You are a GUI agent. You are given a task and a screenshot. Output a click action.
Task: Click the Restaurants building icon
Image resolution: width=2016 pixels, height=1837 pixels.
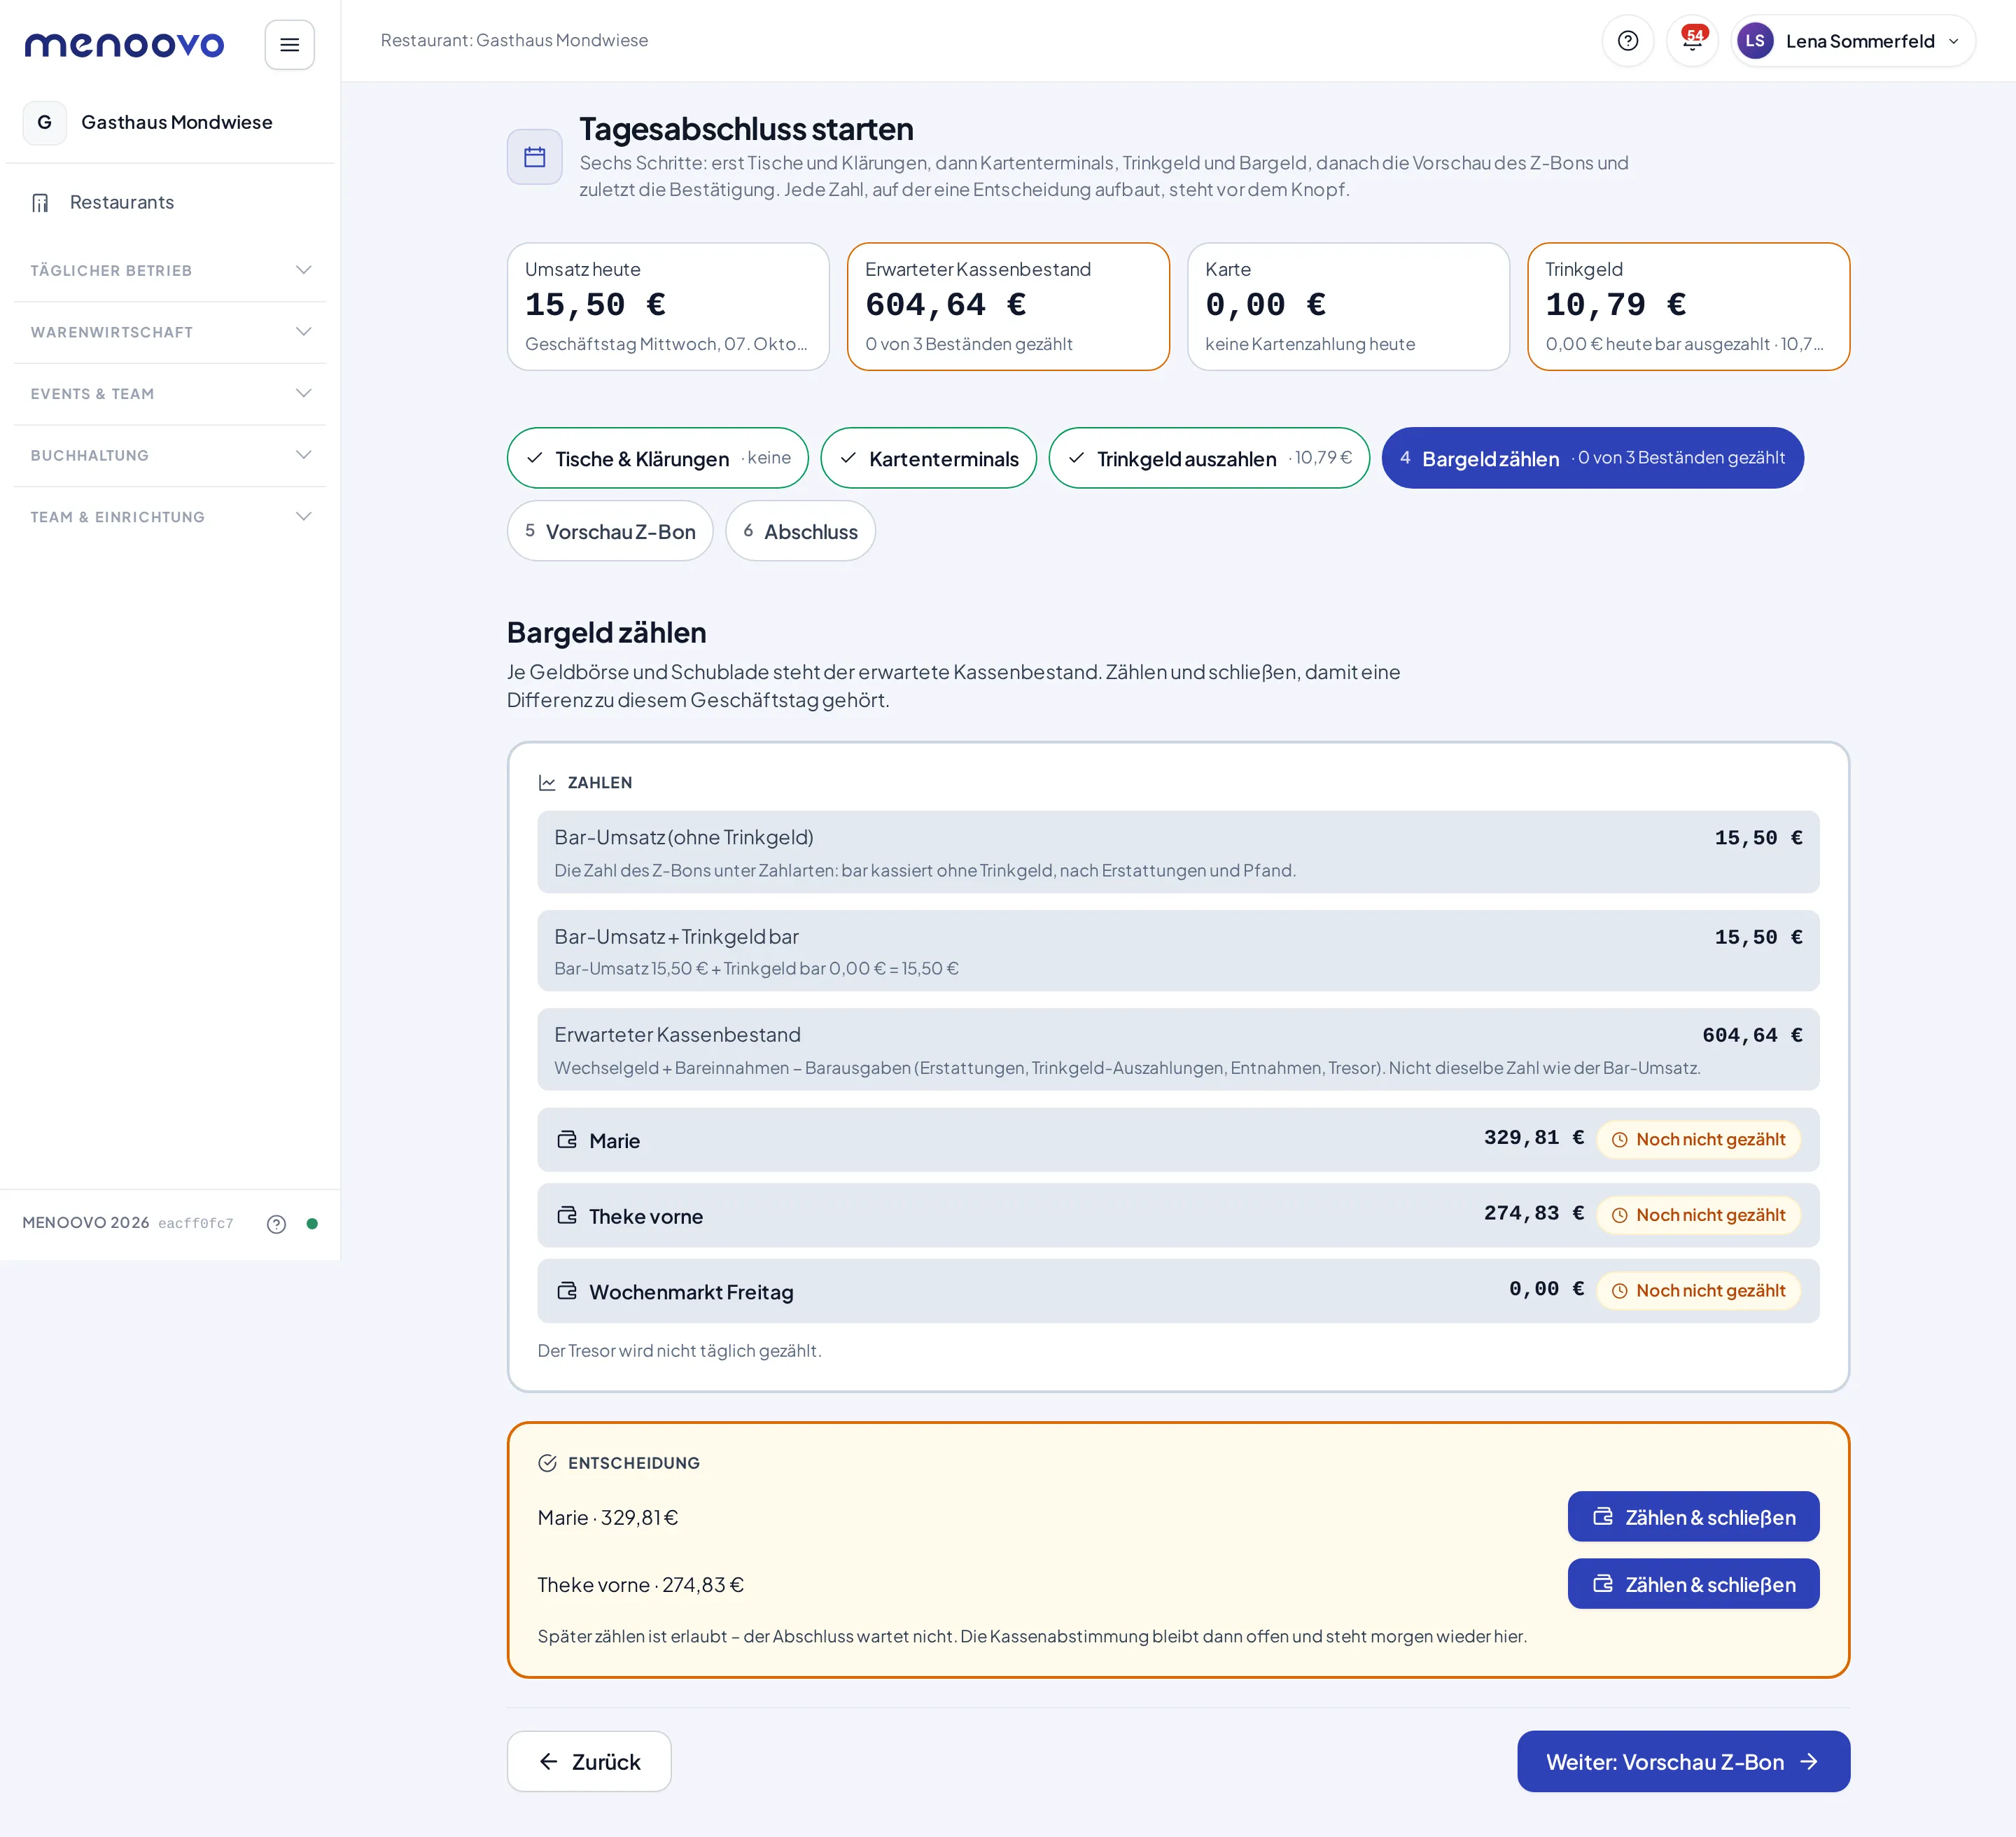coord(40,203)
